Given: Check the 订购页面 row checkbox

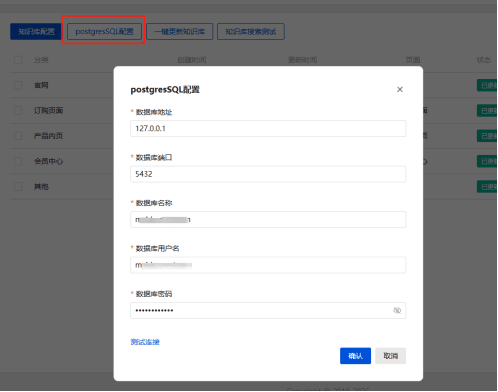Looking at the screenshot, I should click(x=18, y=111).
